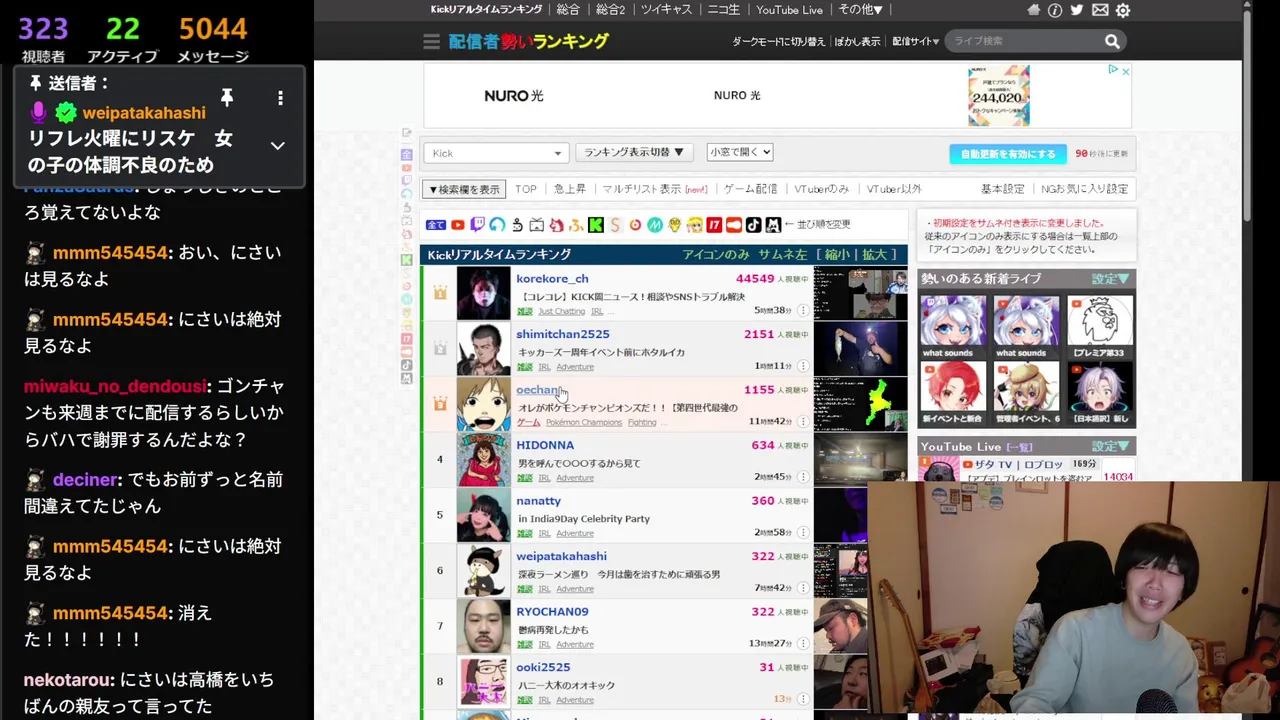
Task: Filter by the Twitch platform icon
Action: coord(478,225)
